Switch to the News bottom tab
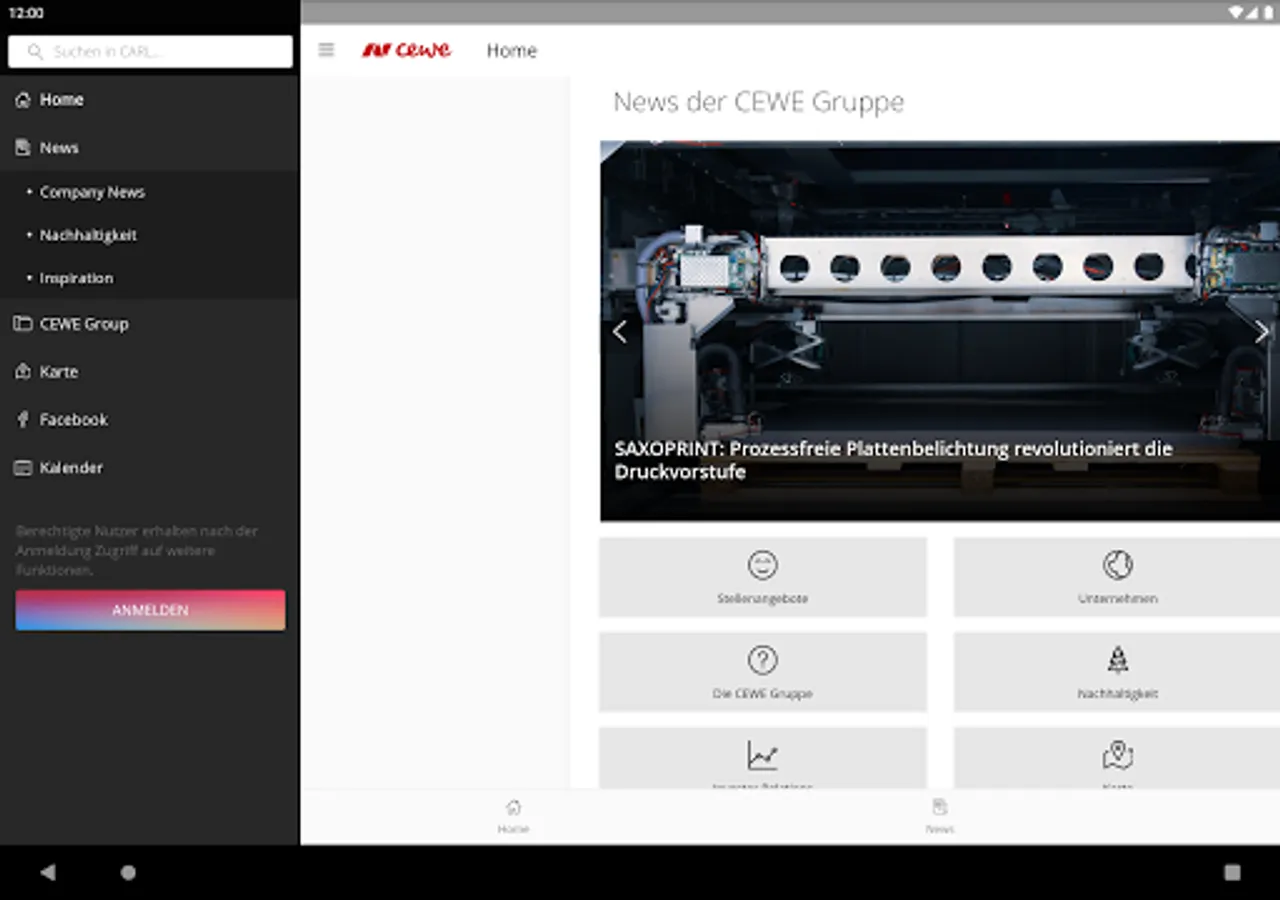This screenshot has width=1280, height=900. 939,816
